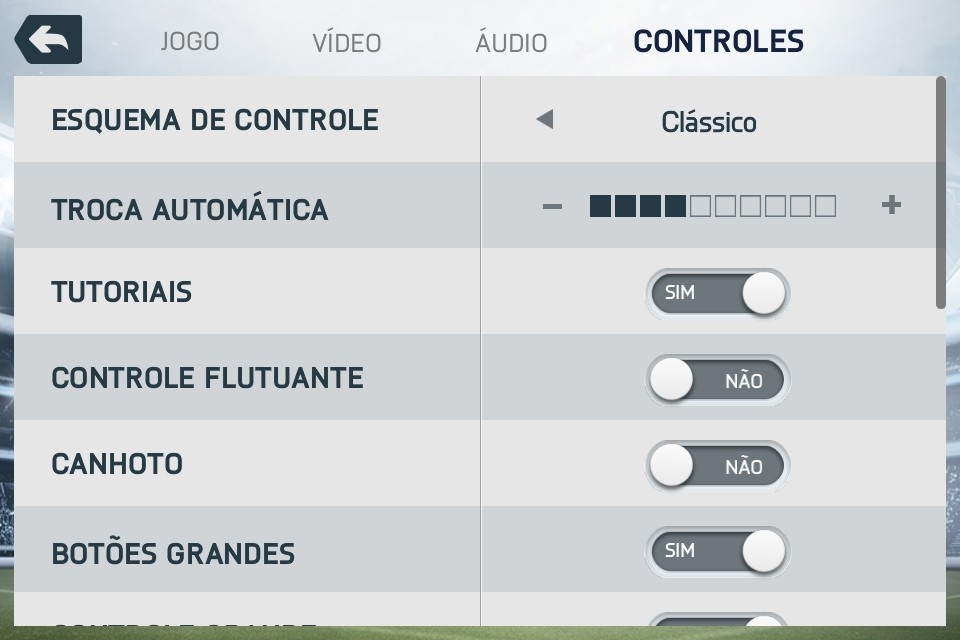Disable the Tutoriais toggle

[717, 294]
